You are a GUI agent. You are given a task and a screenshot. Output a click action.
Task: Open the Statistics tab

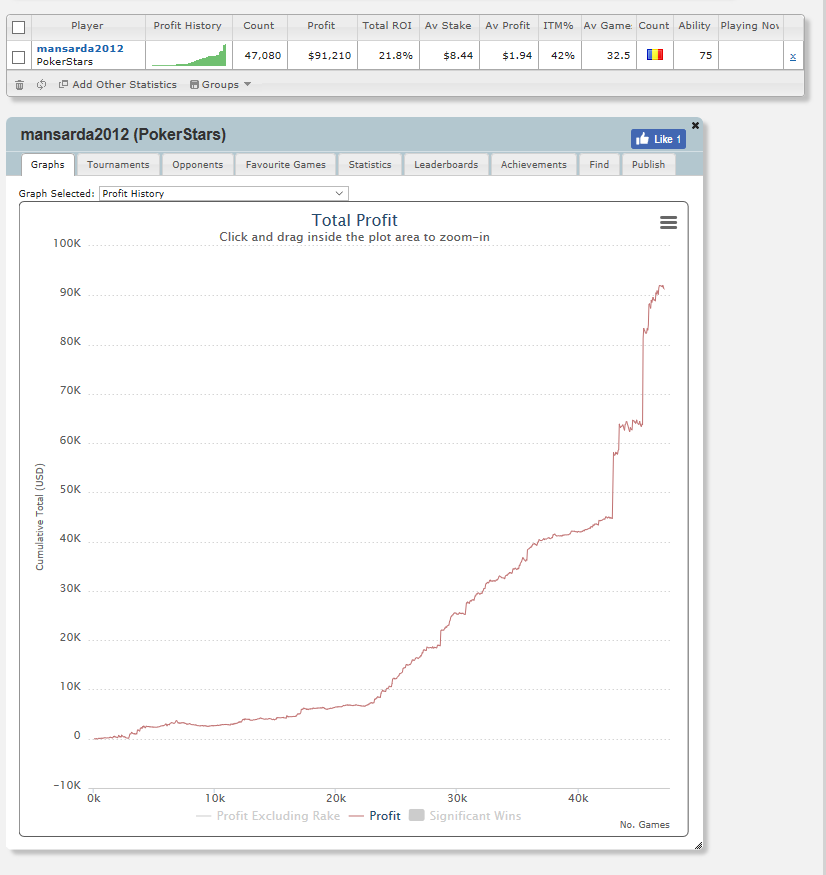[369, 165]
